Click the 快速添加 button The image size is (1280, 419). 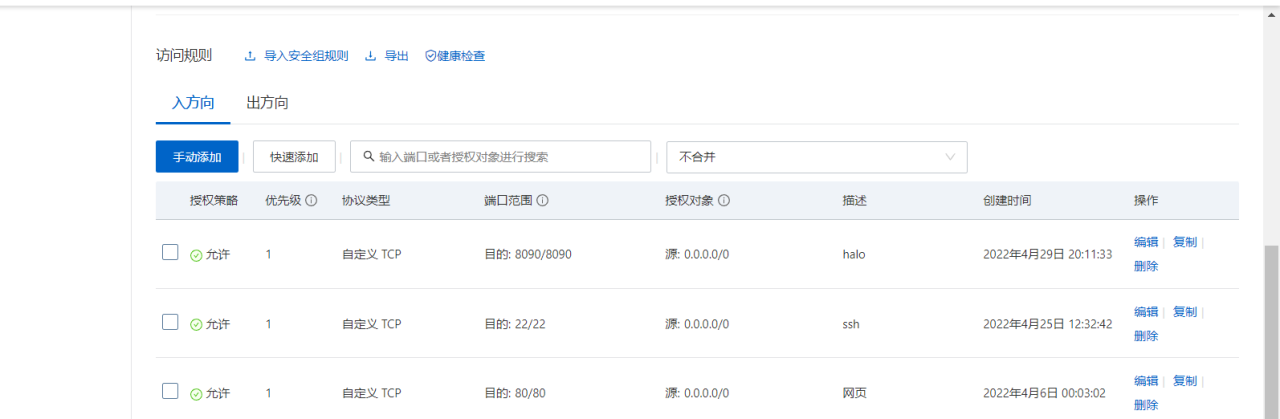click(294, 157)
